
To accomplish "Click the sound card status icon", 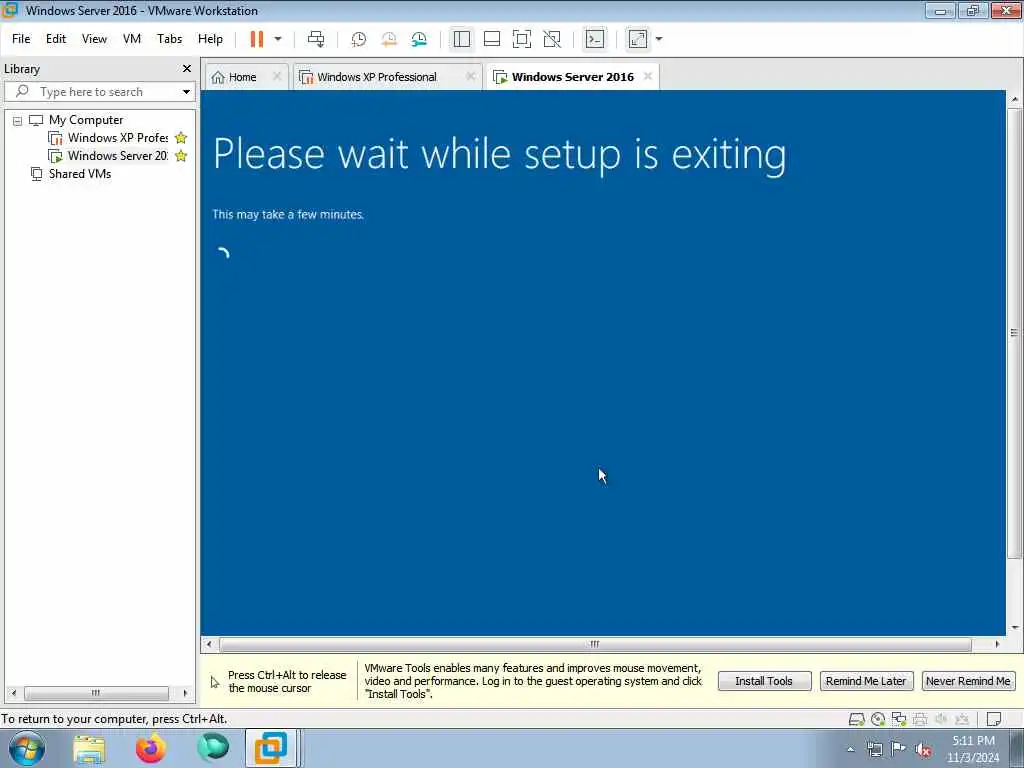I will [941, 720].
